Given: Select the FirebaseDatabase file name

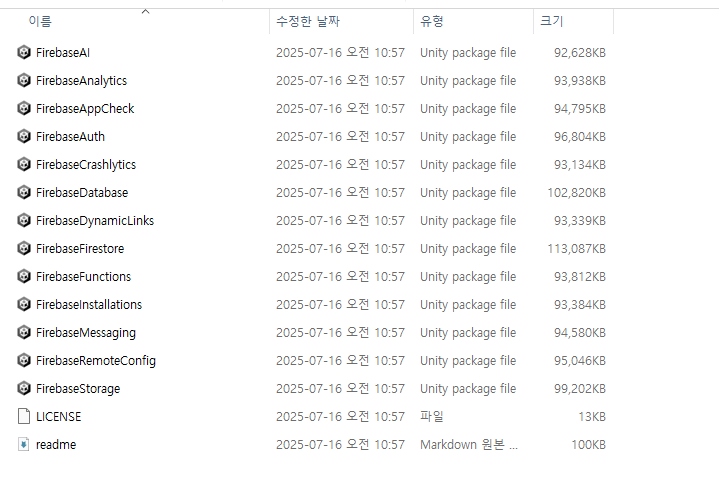Looking at the screenshot, I should pos(82,193).
